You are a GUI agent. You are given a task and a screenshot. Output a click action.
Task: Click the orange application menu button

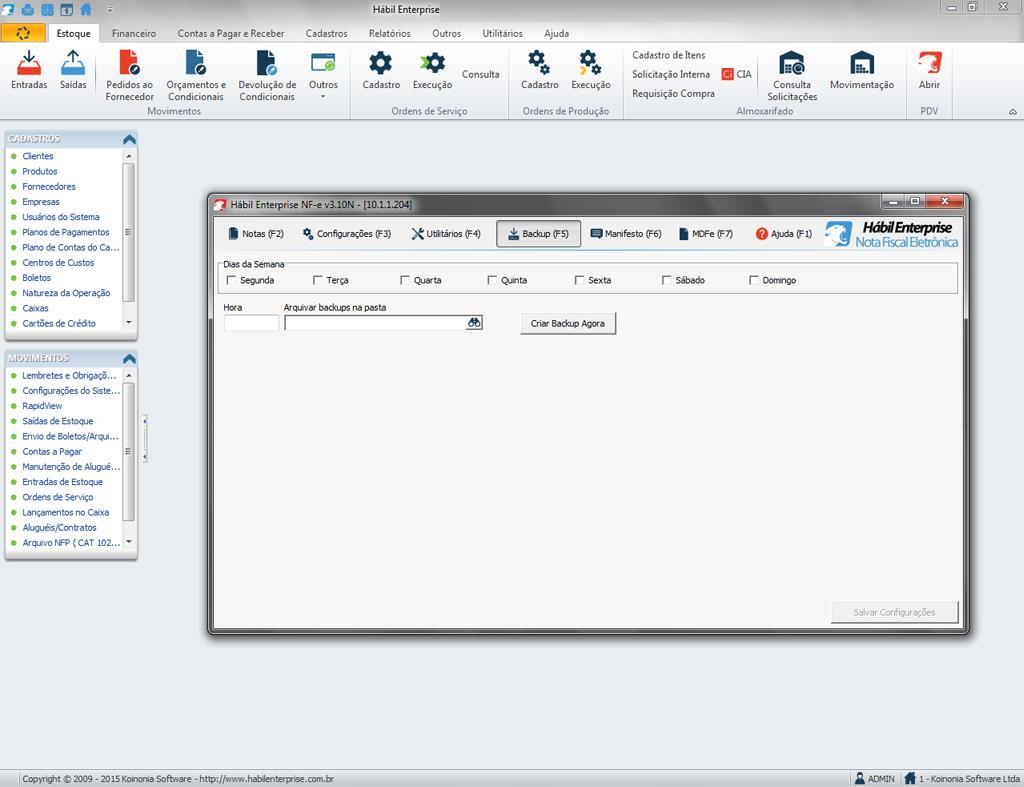tap(23, 33)
